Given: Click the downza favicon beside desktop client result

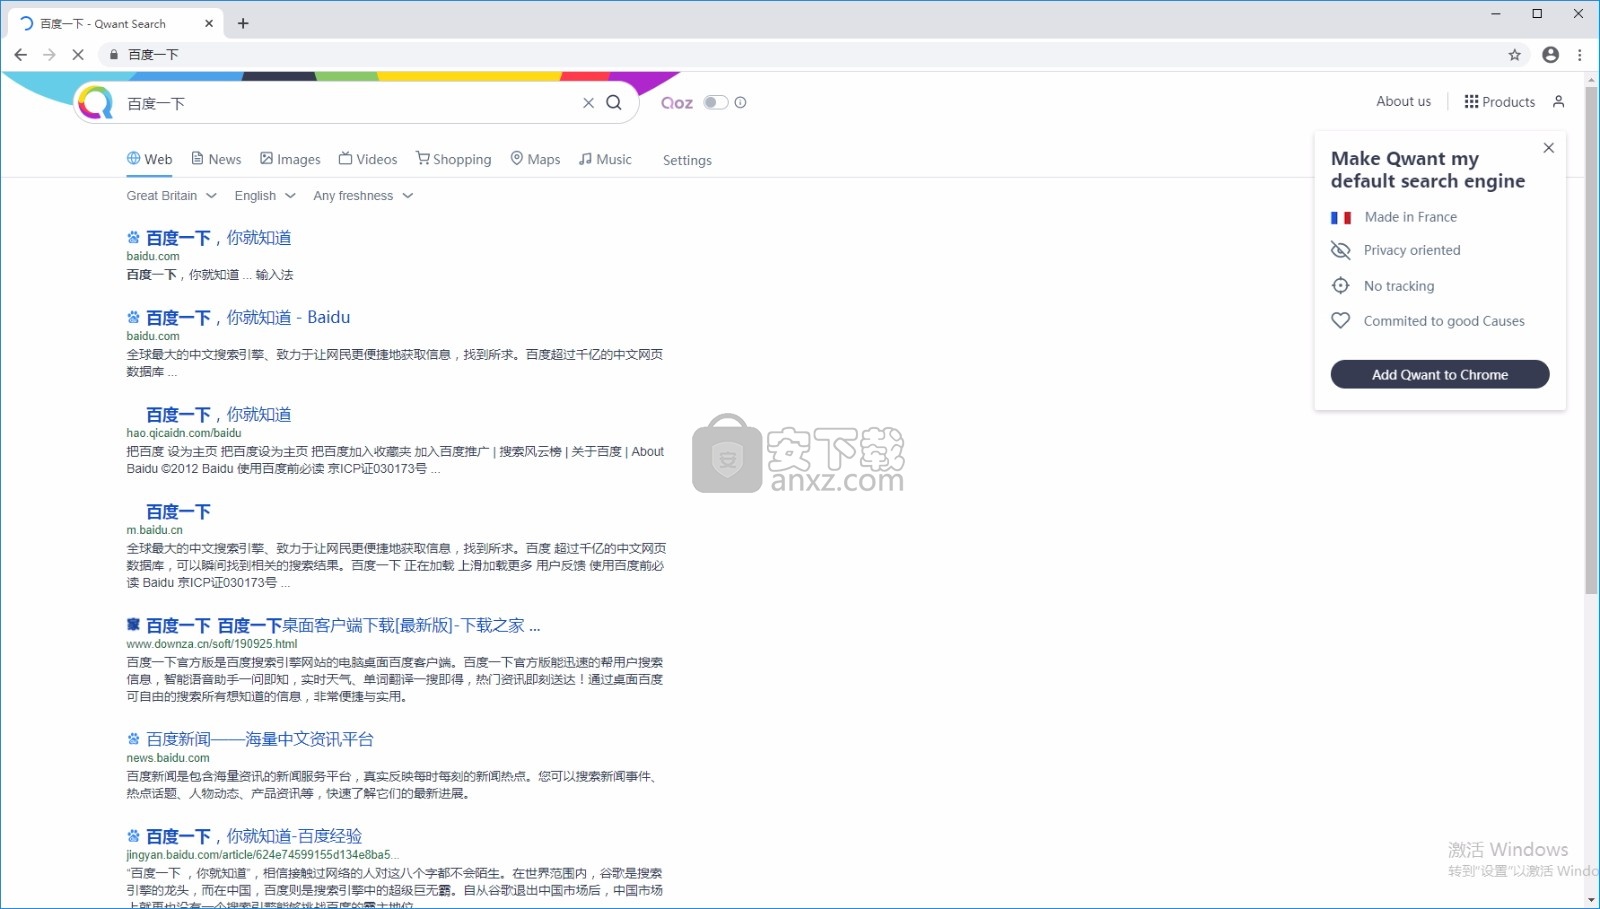Looking at the screenshot, I should (133, 624).
